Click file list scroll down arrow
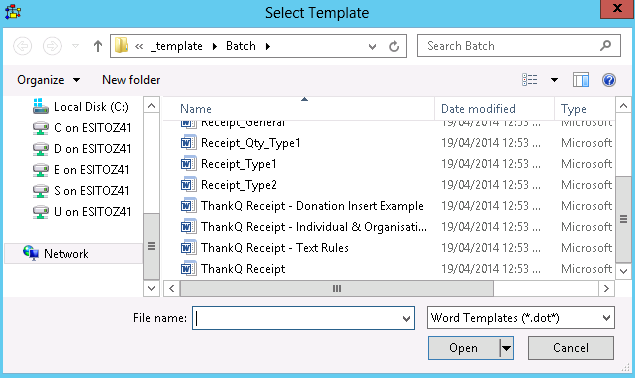Viewport: 635px width, 378px height. (623, 271)
